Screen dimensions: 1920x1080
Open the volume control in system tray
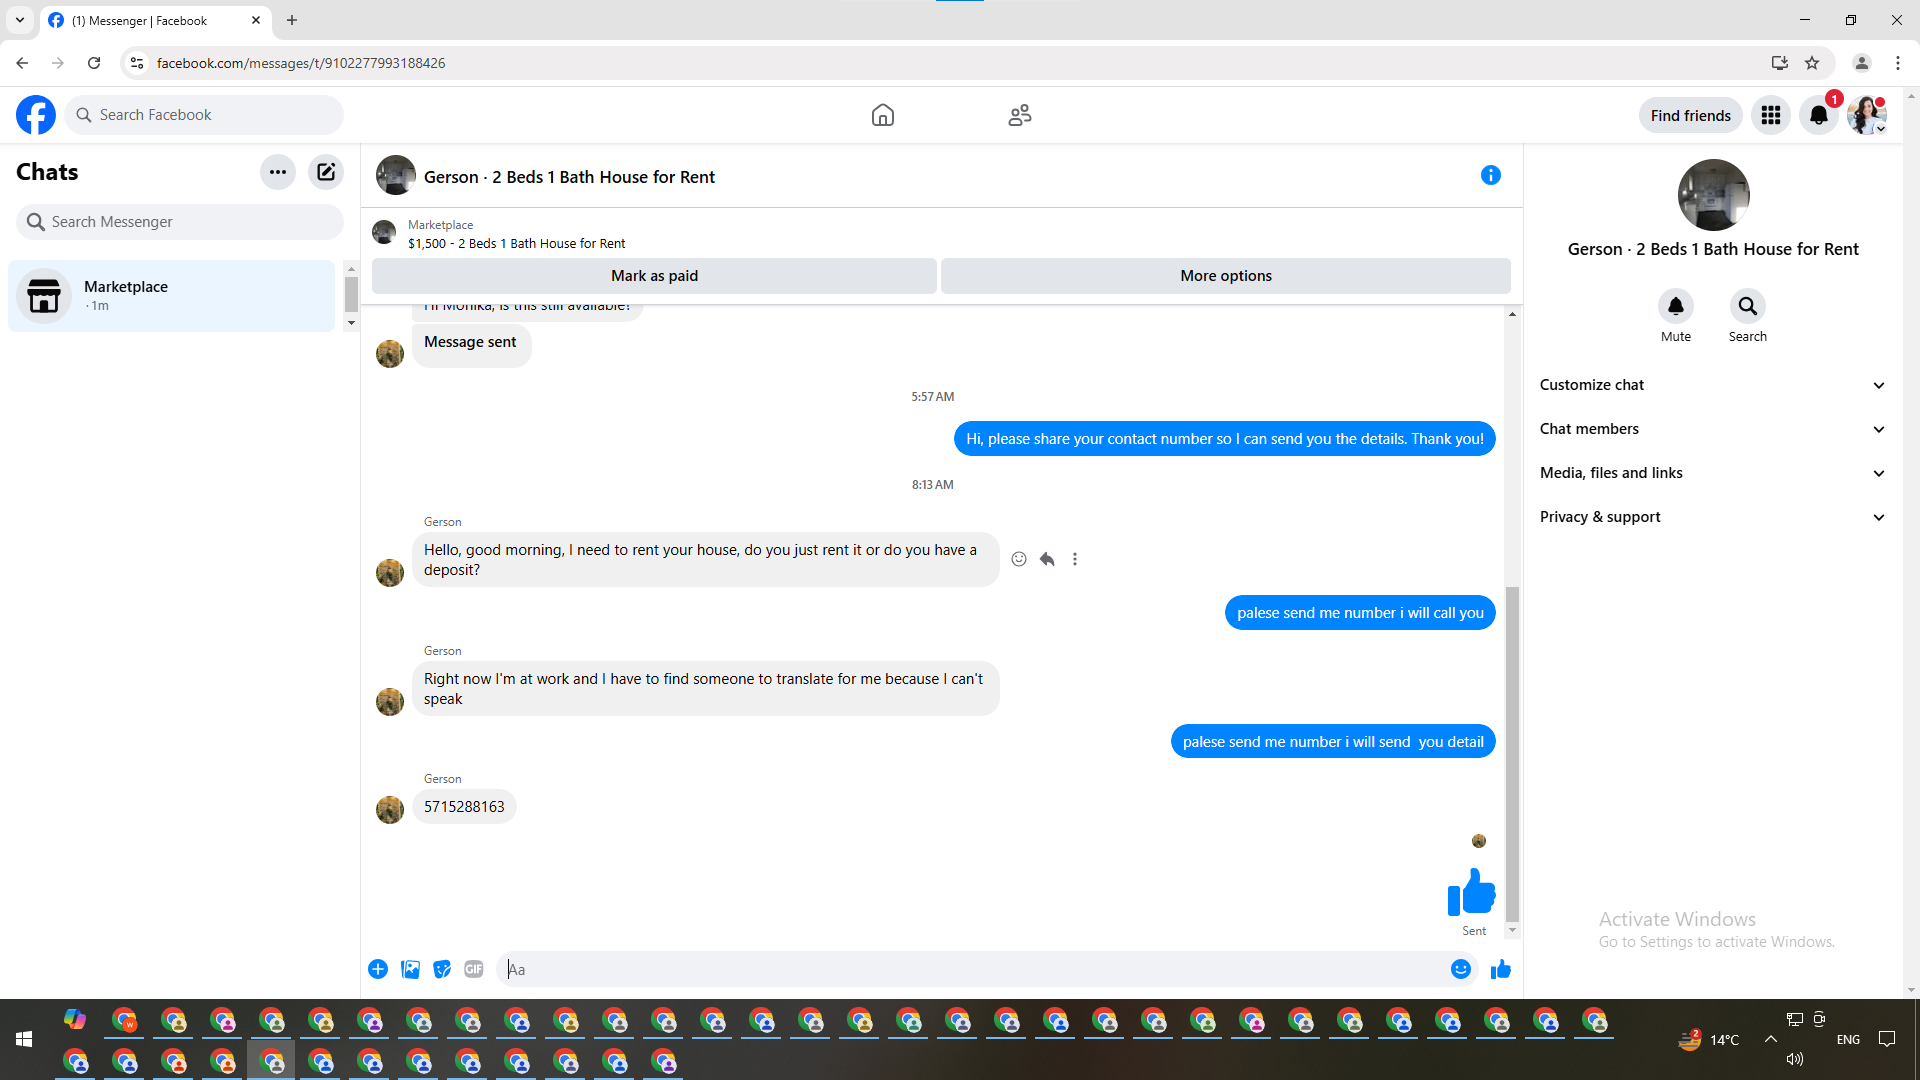tap(1795, 1059)
